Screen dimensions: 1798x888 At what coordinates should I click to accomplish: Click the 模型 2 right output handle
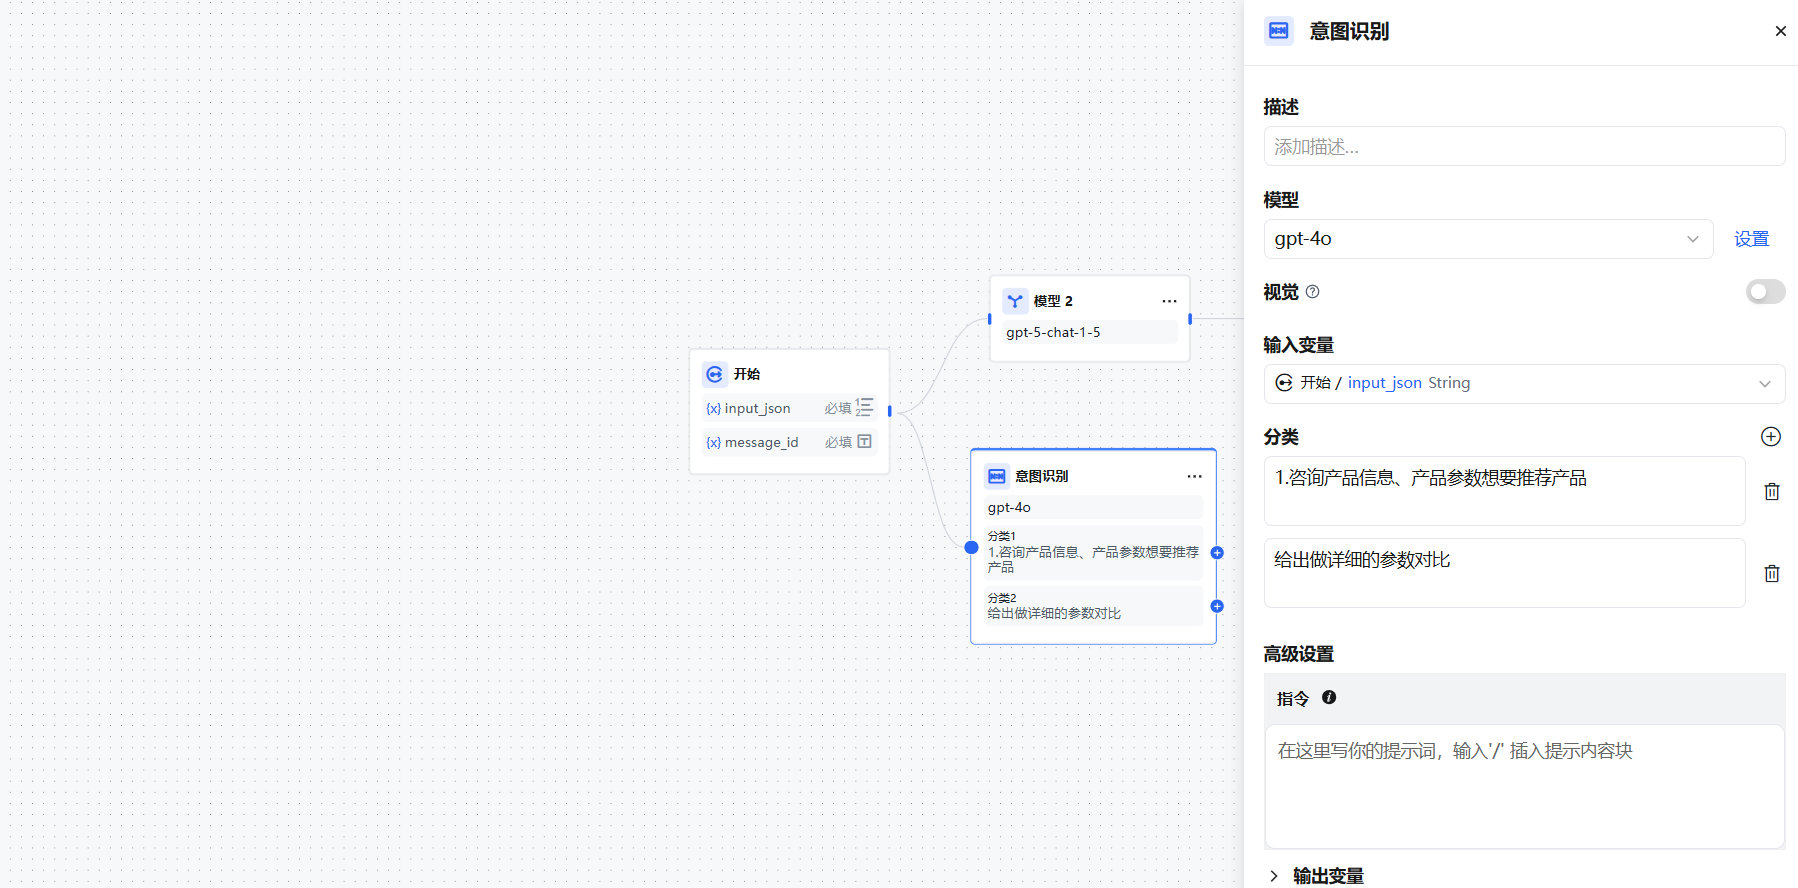(1189, 319)
